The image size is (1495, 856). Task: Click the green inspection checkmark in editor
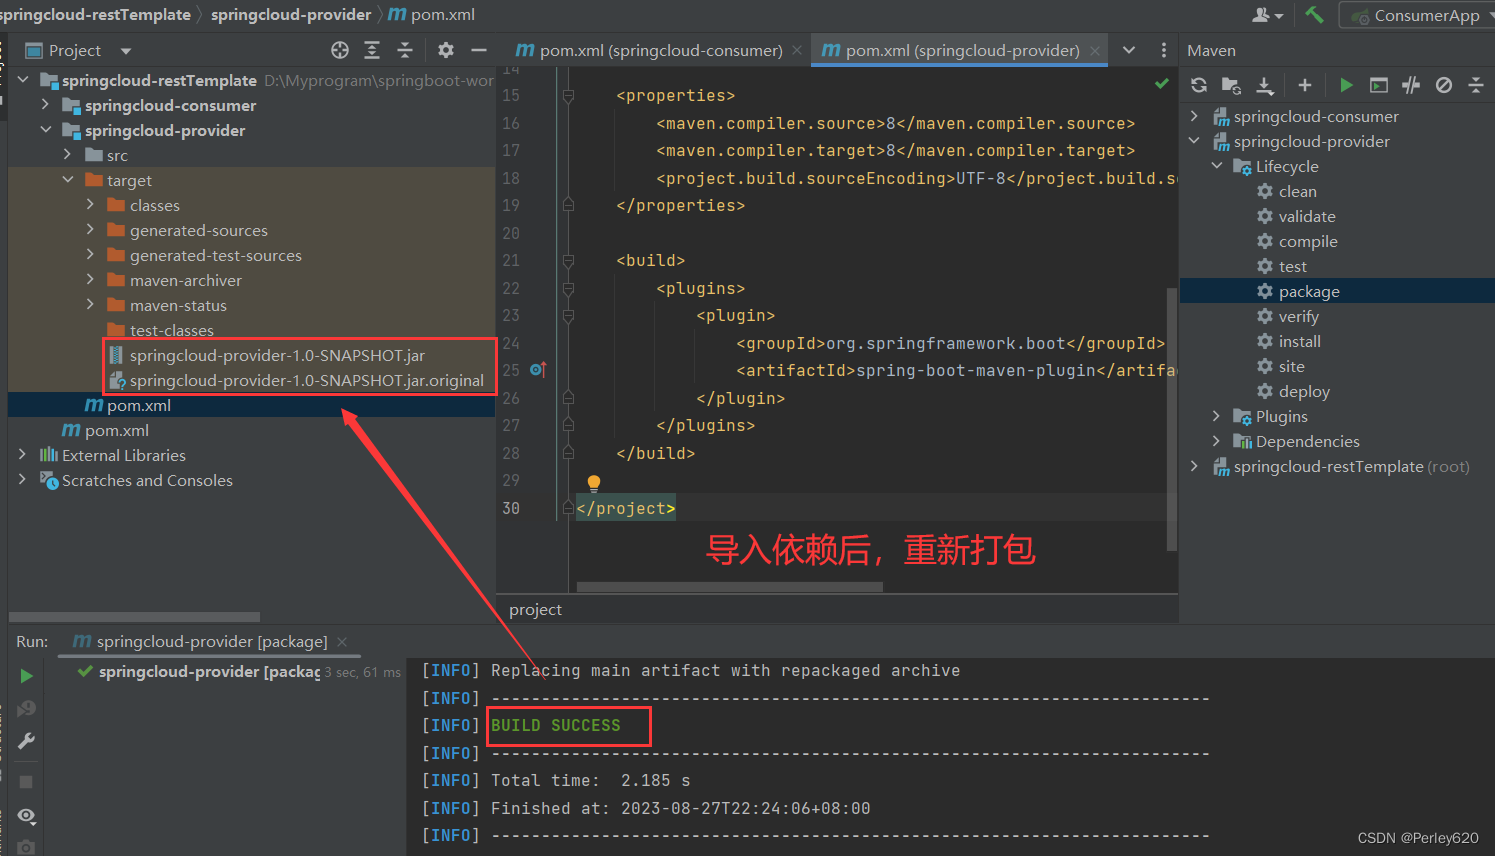[x=1161, y=83]
